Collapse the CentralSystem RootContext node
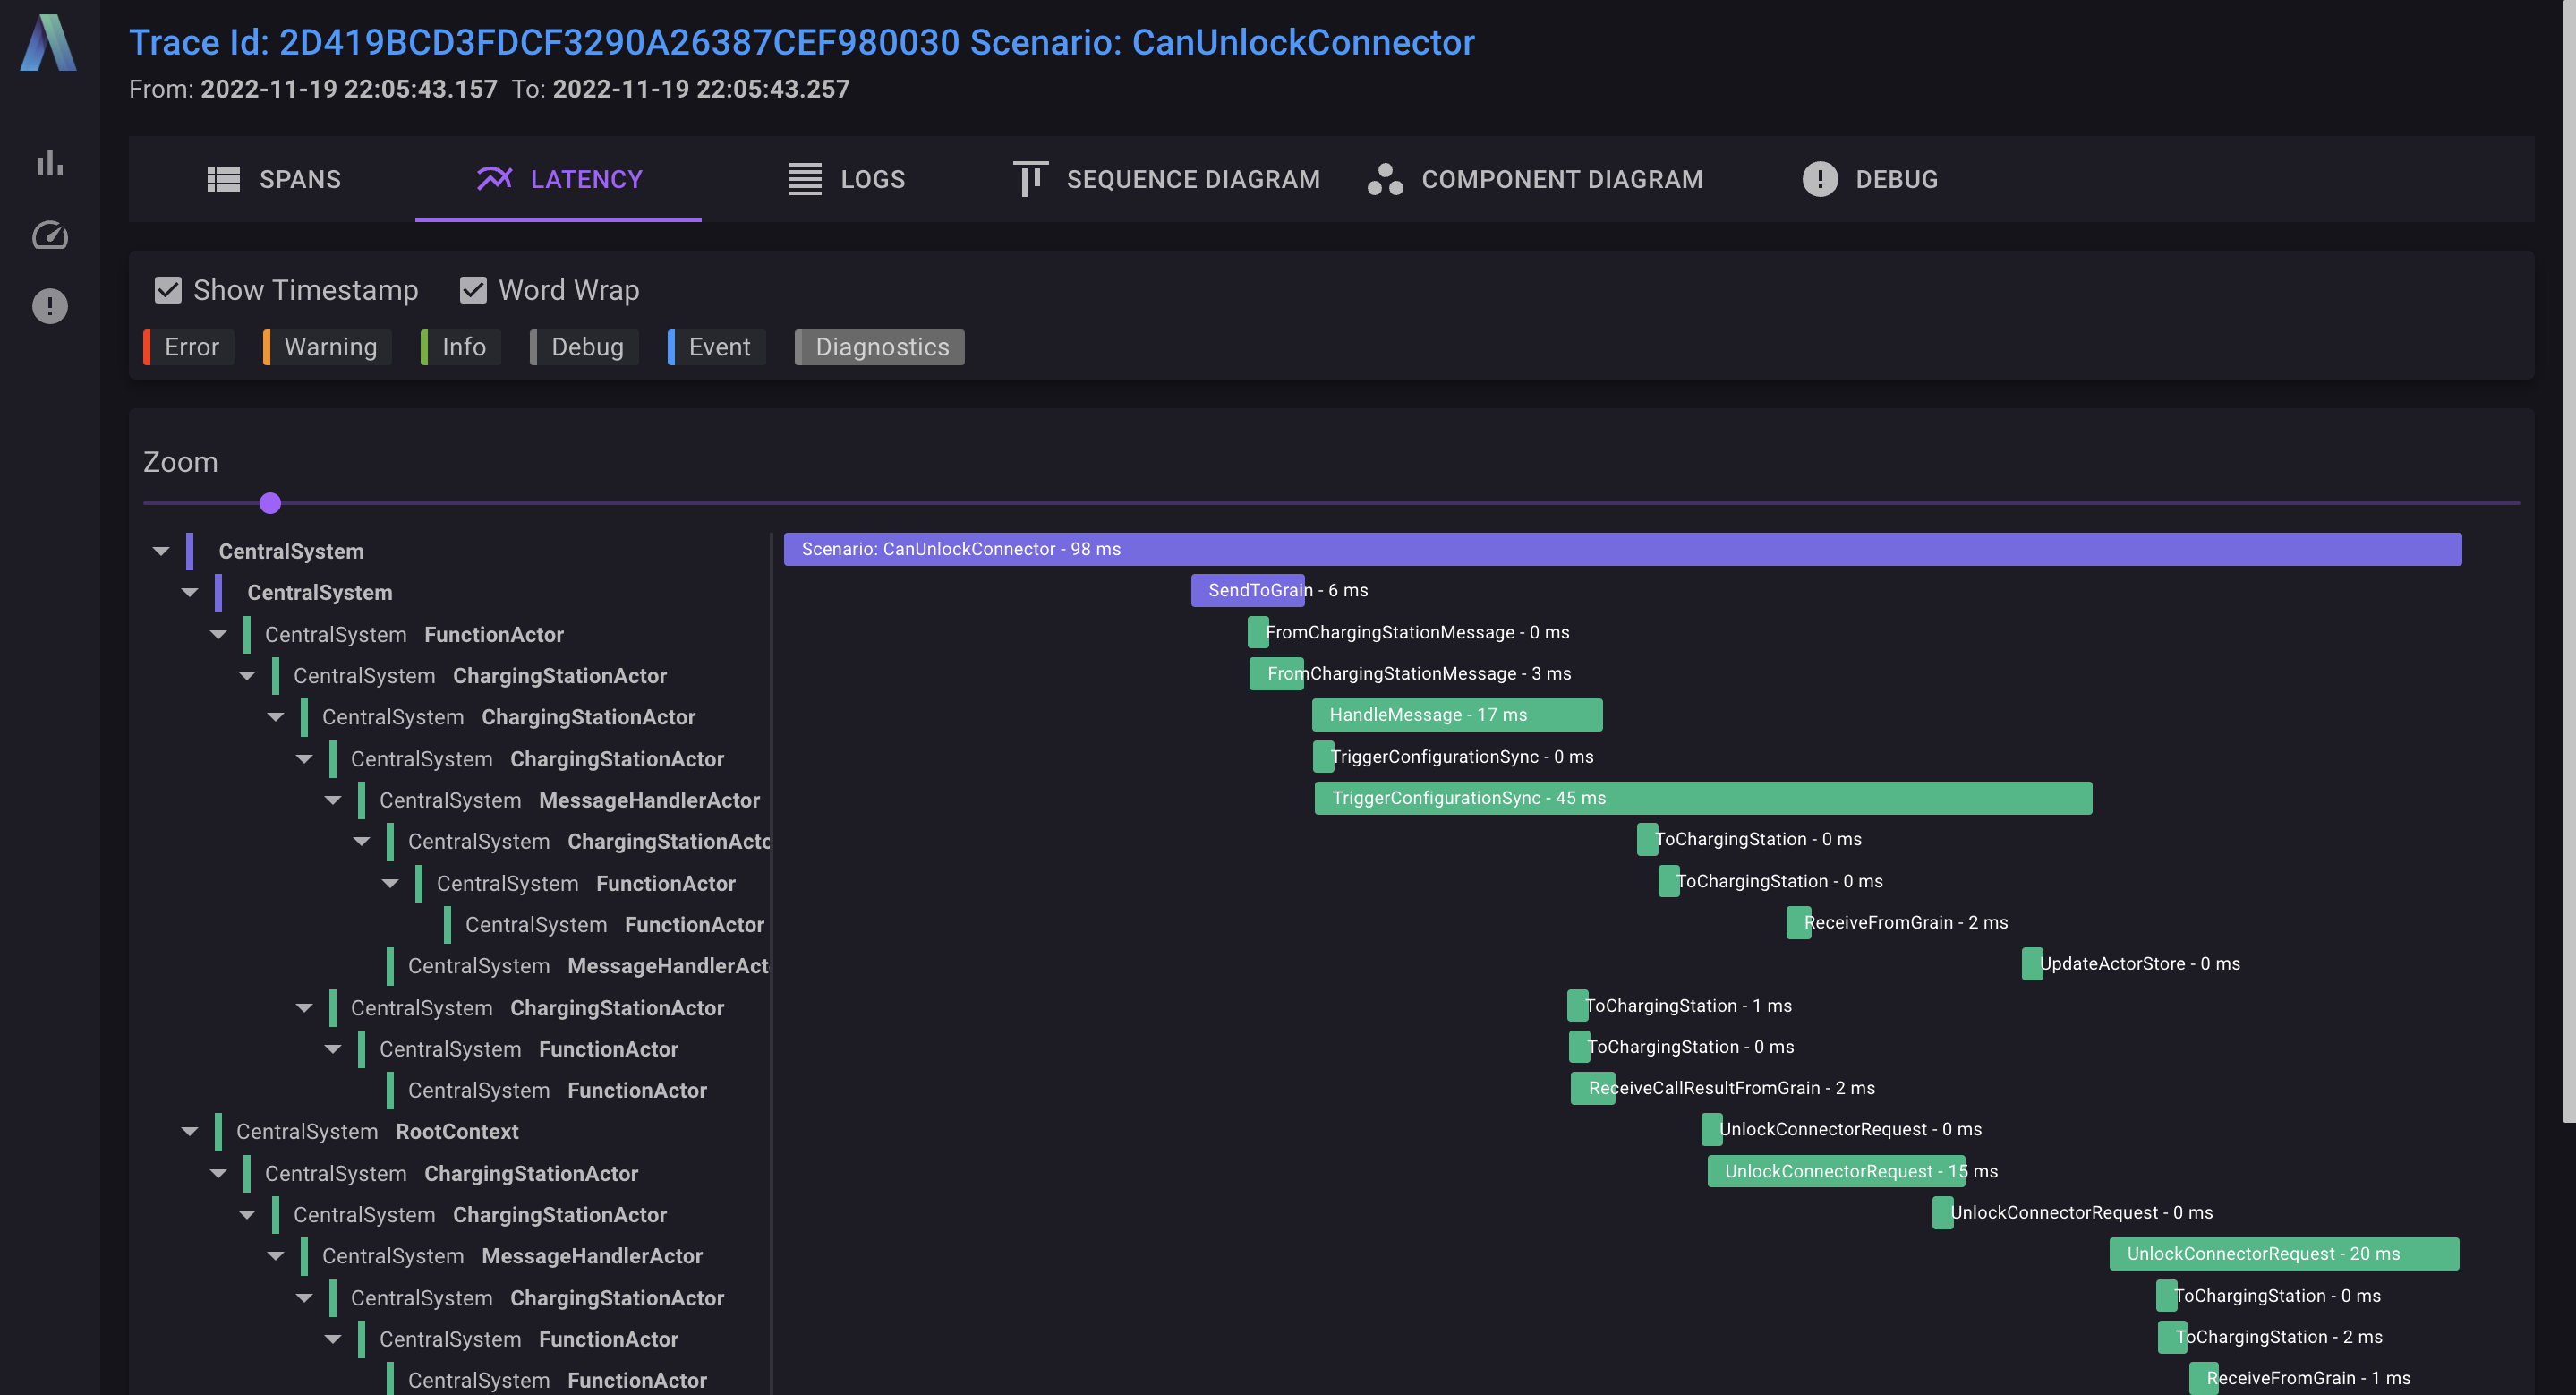This screenshot has height=1395, width=2576. tap(190, 1131)
